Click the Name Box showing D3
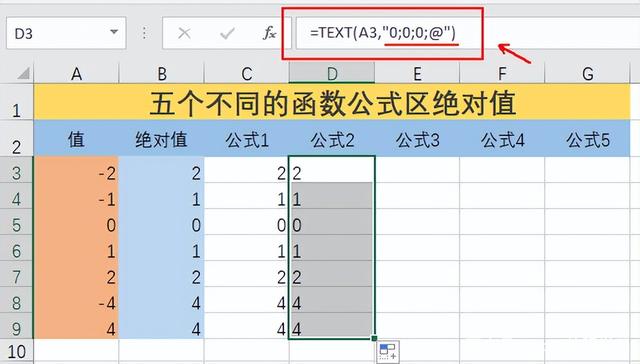 tap(66, 33)
